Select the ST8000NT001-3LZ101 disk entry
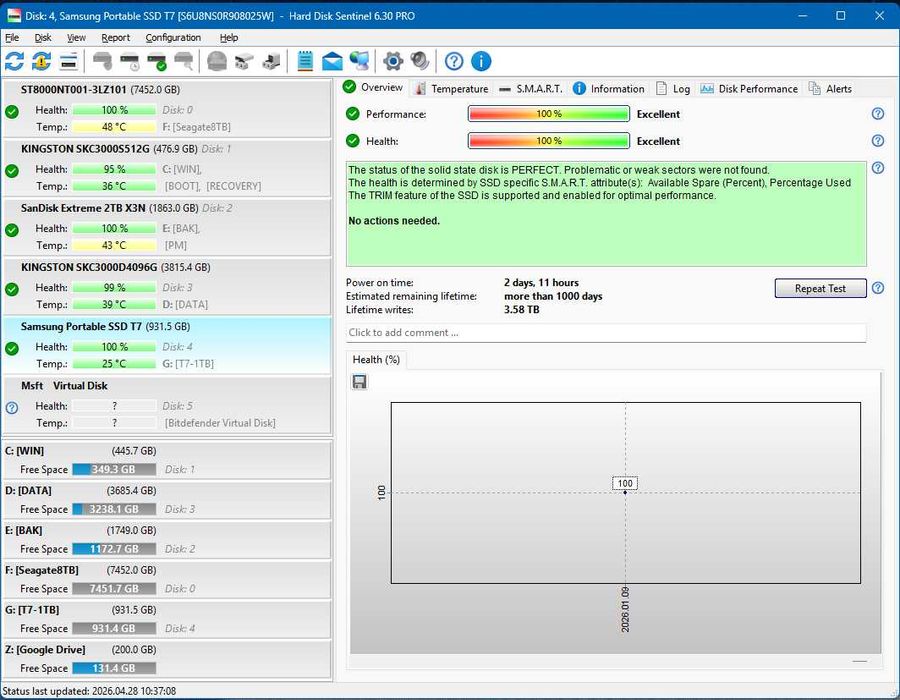 coord(167,108)
